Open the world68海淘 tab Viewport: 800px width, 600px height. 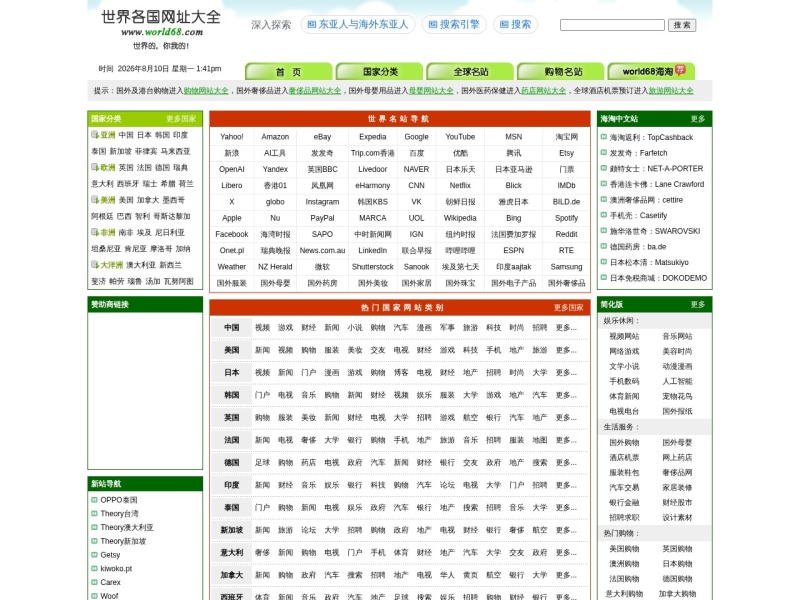(x=652, y=71)
